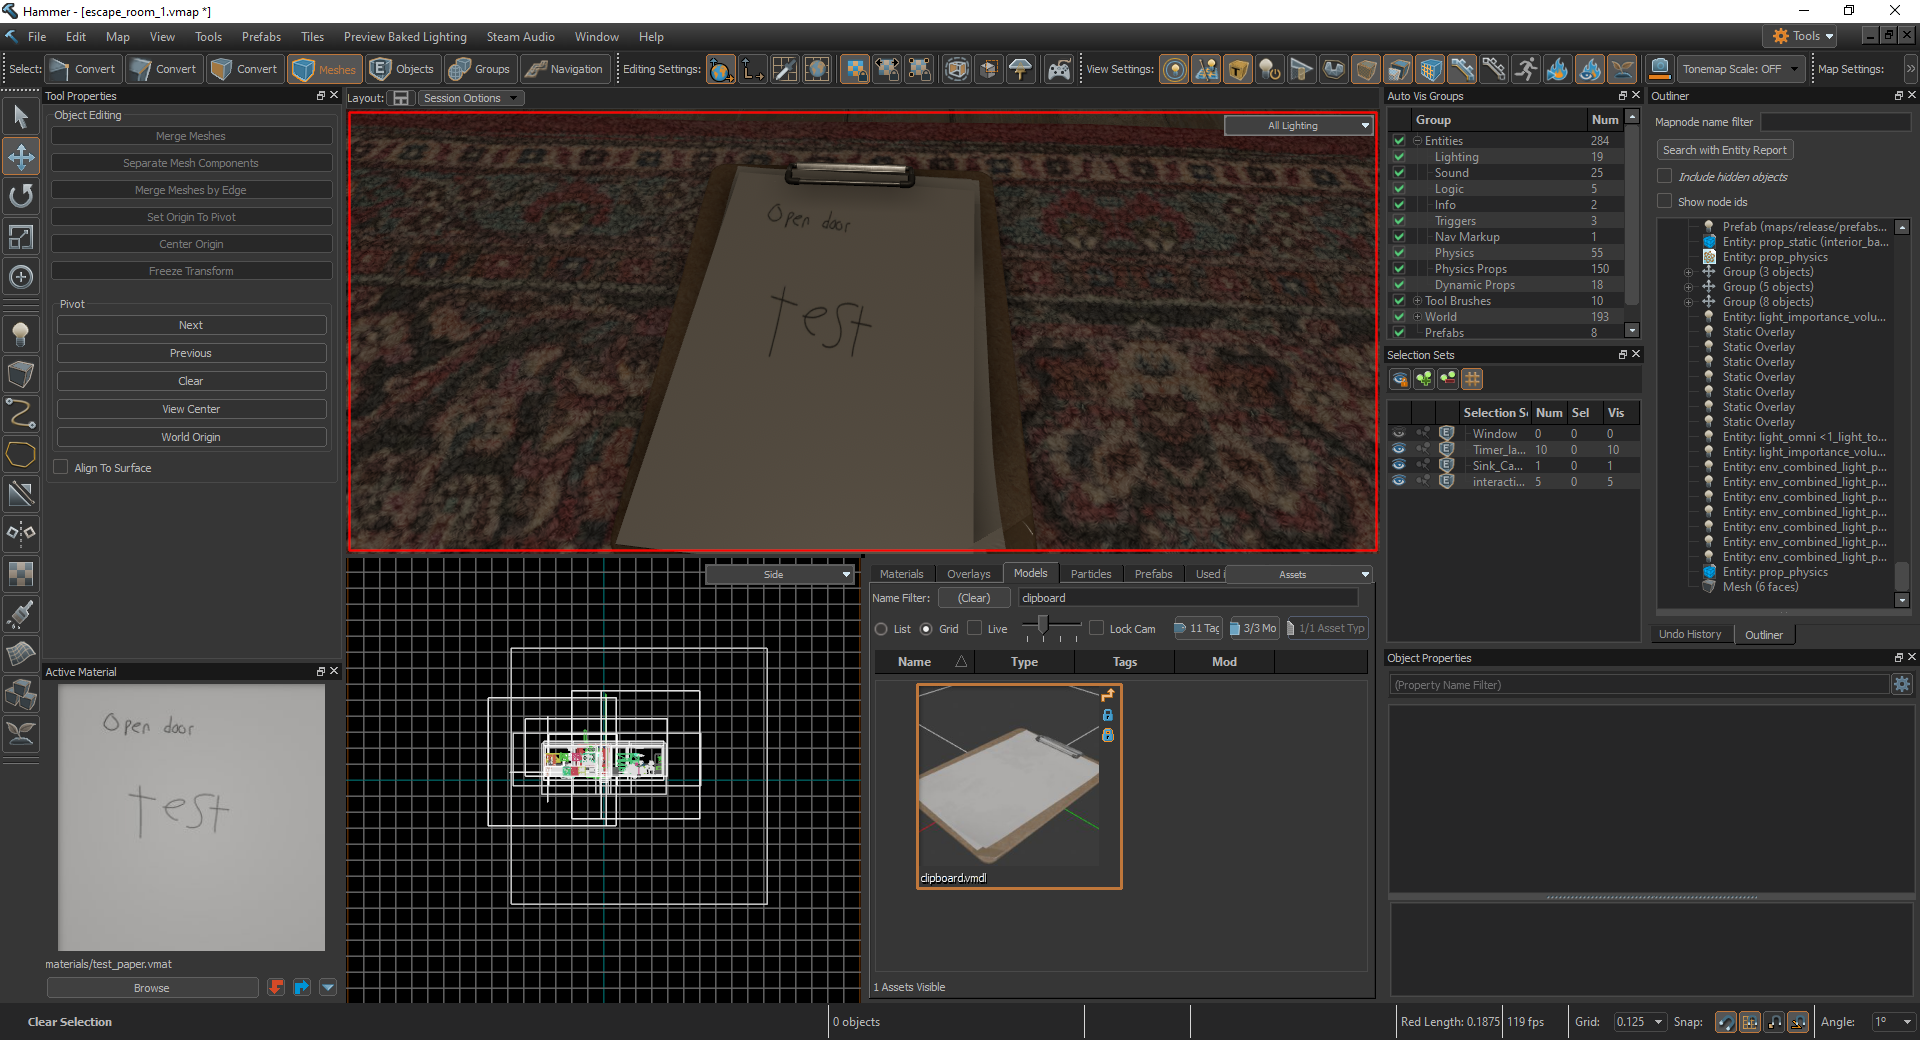
Task: Open the Entity lightbulb tool
Action: coord(21,334)
